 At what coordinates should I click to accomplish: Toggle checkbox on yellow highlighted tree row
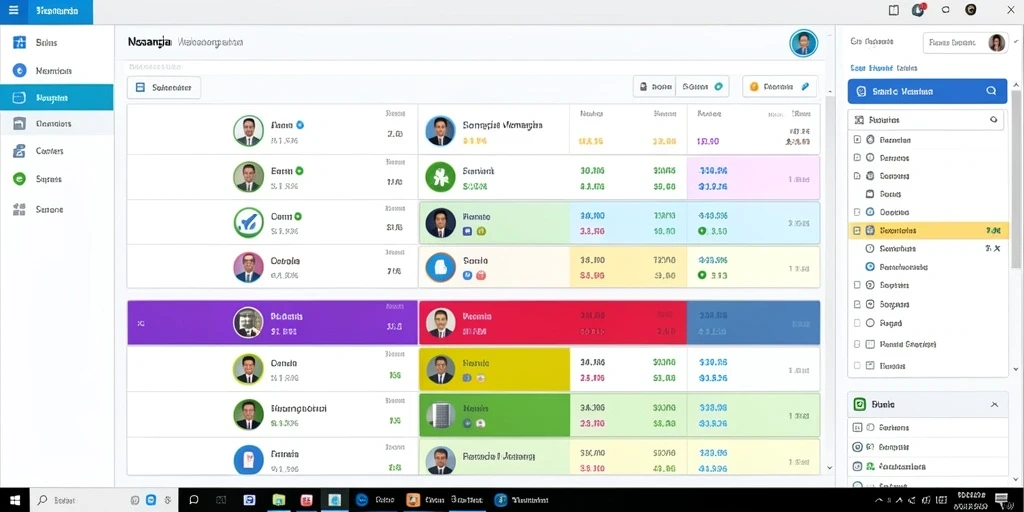[x=857, y=231]
